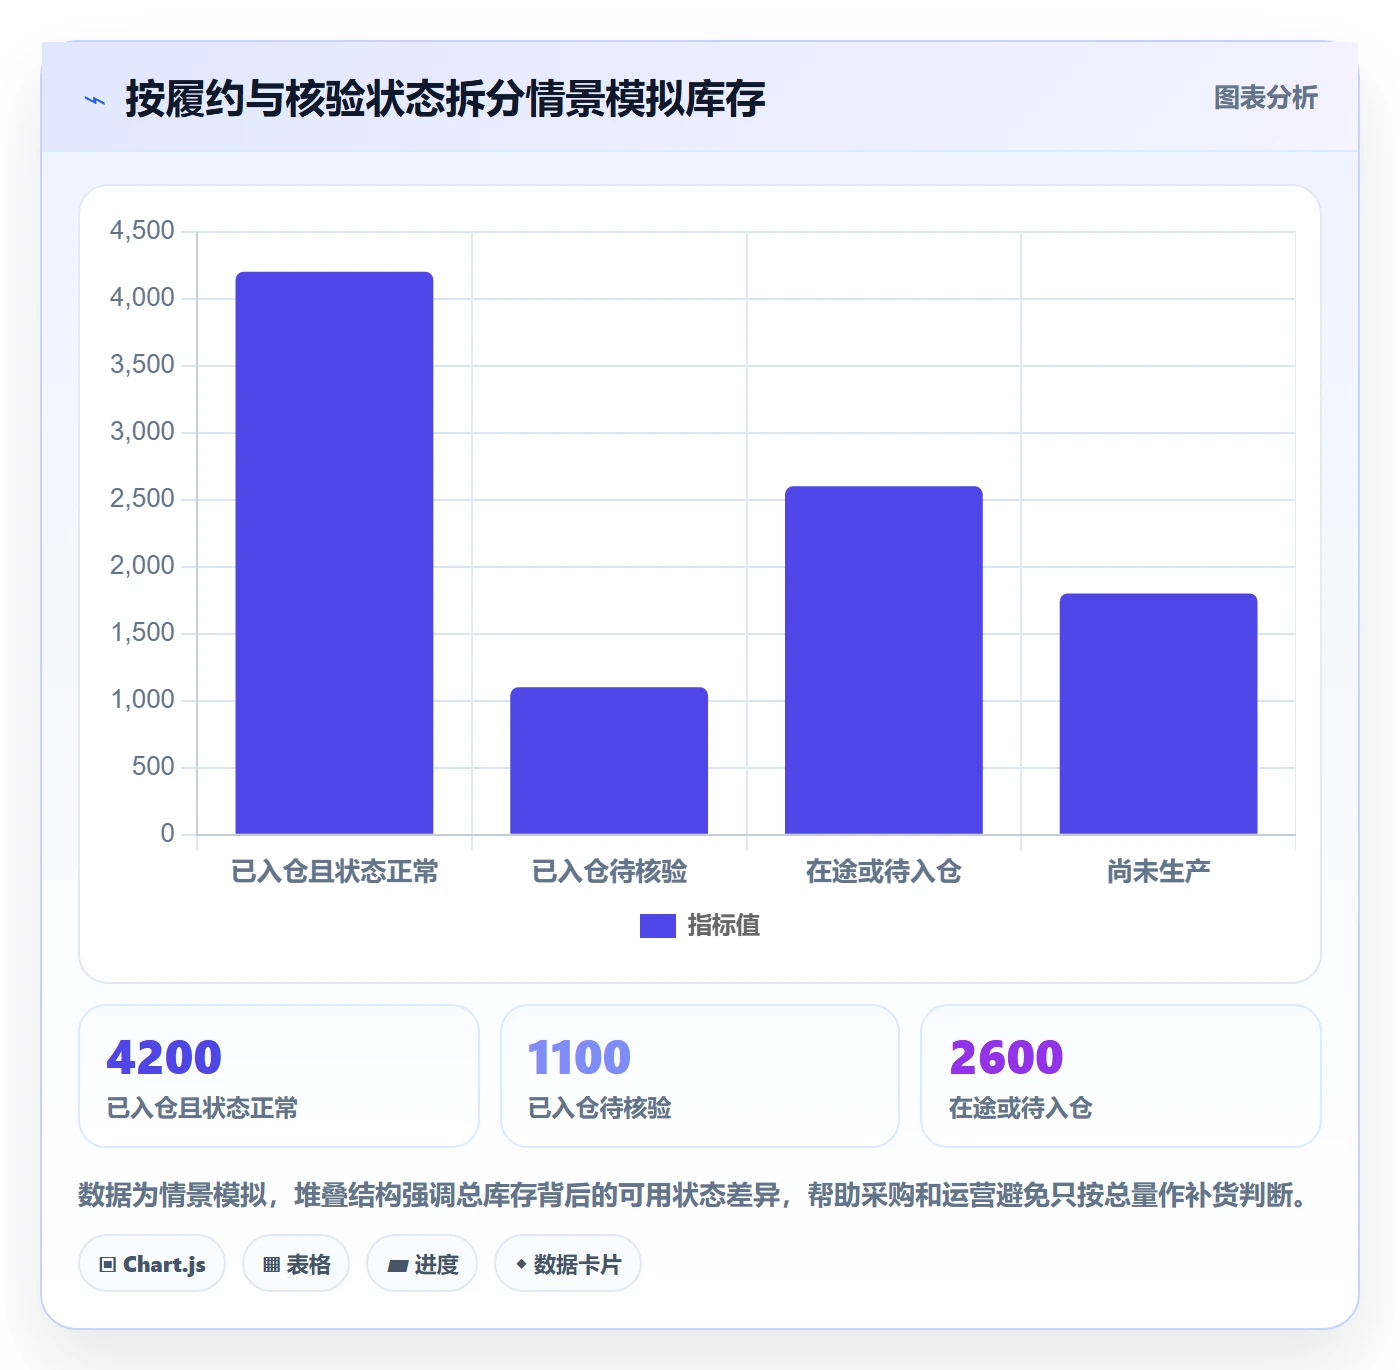1400x1370 pixels.
Task: Select the title 按履约与核验状态拆分情景模拟库存
Action: coord(445,99)
